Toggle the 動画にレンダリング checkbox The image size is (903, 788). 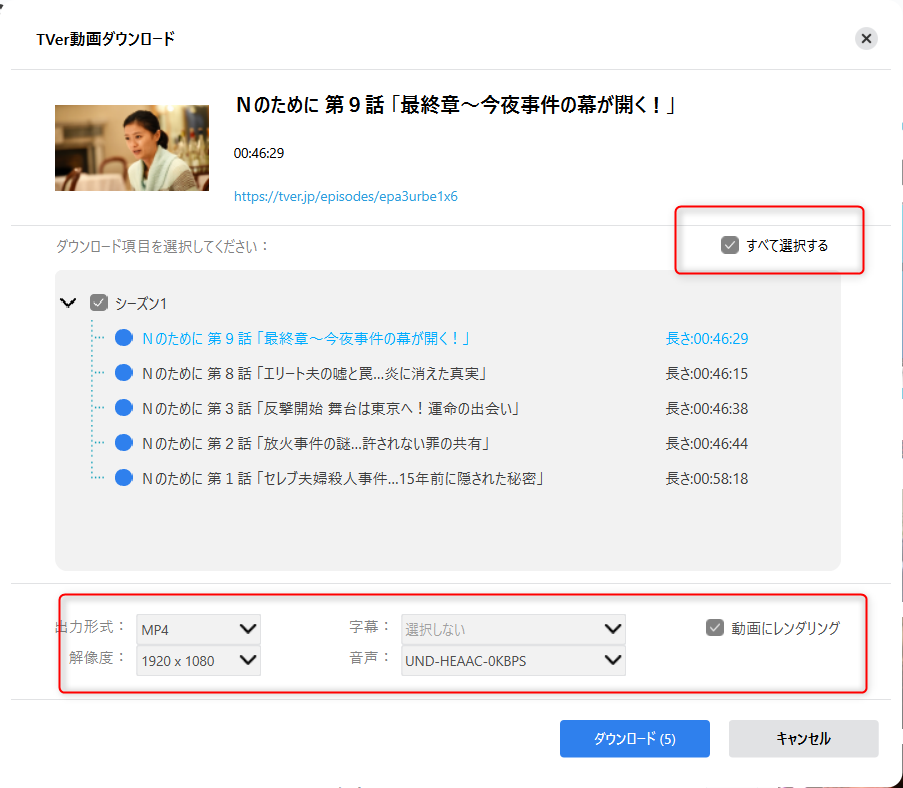[x=715, y=627]
